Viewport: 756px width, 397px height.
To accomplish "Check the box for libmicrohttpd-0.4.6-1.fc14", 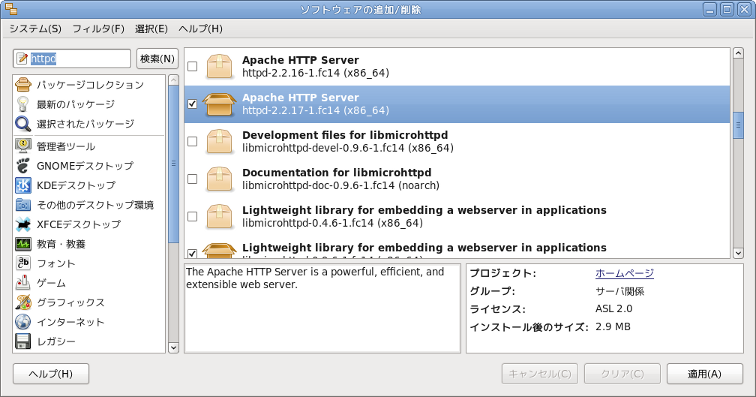I will 192,217.
